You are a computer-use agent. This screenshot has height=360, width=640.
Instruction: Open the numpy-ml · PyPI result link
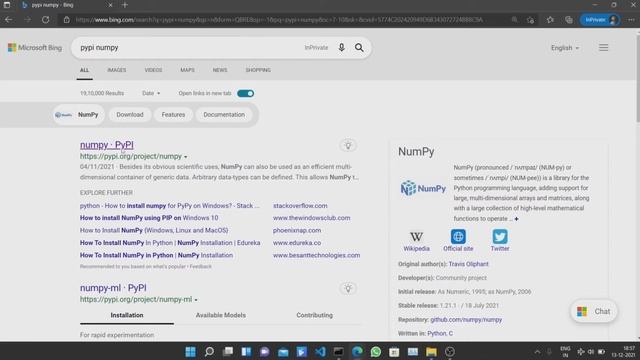(113, 288)
